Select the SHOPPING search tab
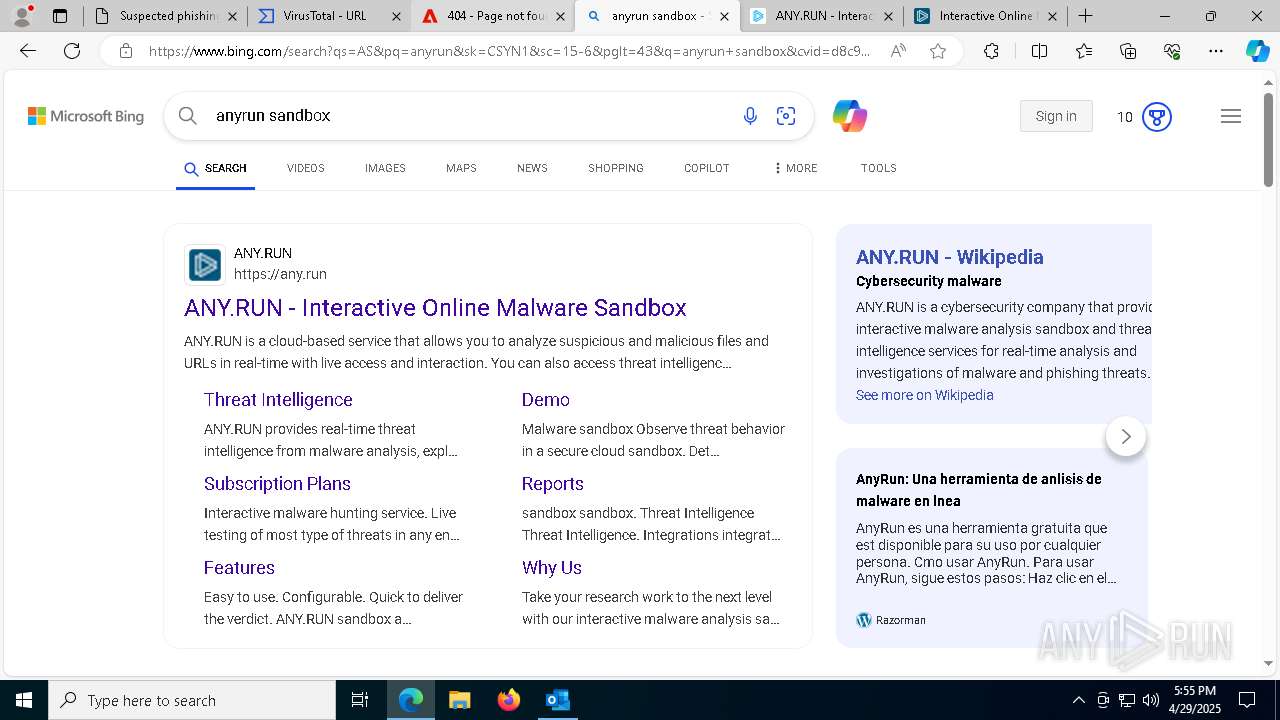This screenshot has width=1280, height=720. 616,168
